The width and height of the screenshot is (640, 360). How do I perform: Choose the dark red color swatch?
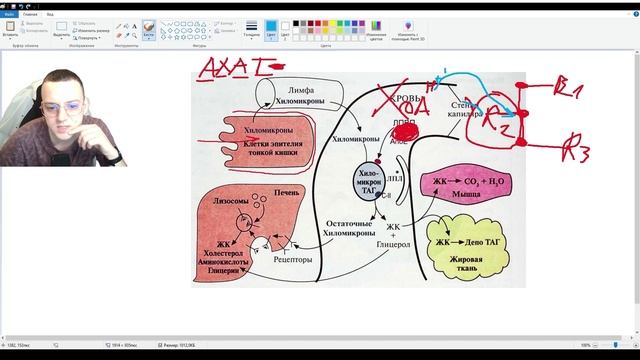click(x=311, y=24)
